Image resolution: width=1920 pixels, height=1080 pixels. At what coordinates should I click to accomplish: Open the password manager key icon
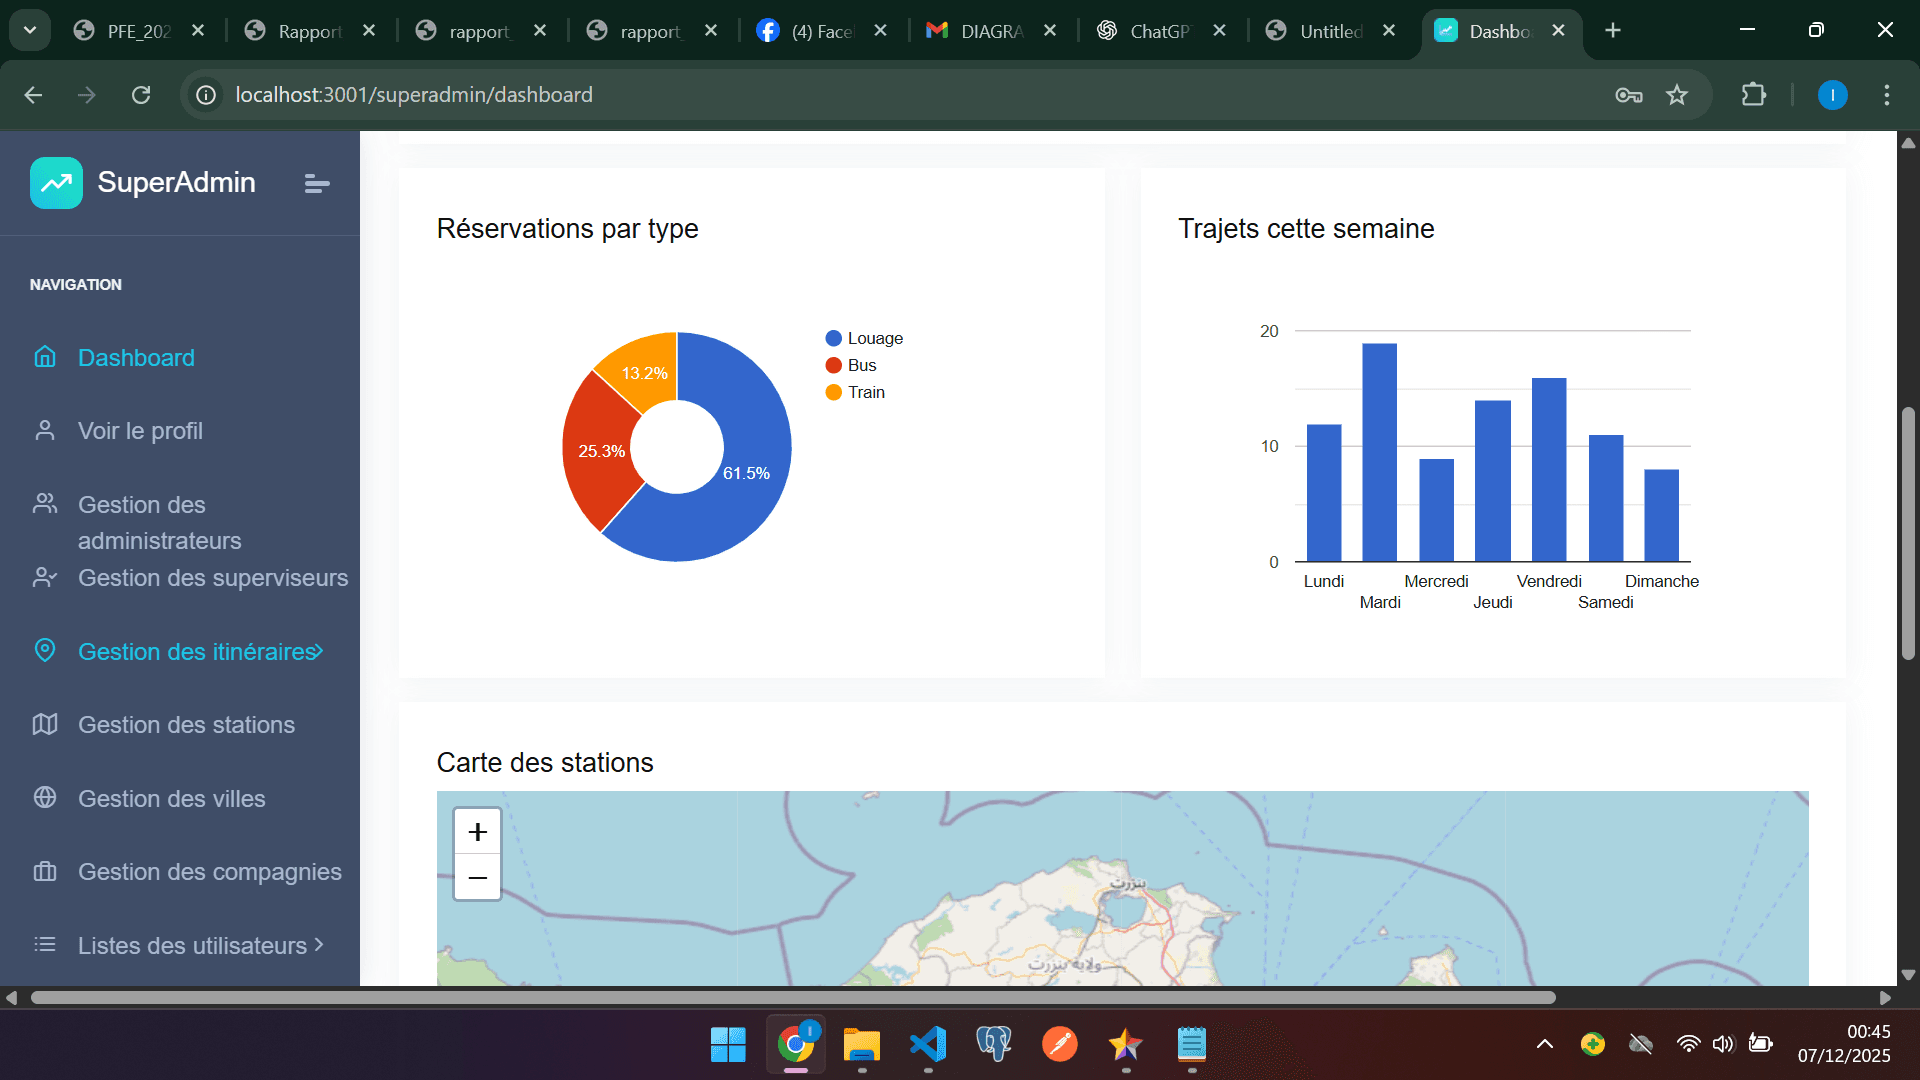coord(1629,95)
